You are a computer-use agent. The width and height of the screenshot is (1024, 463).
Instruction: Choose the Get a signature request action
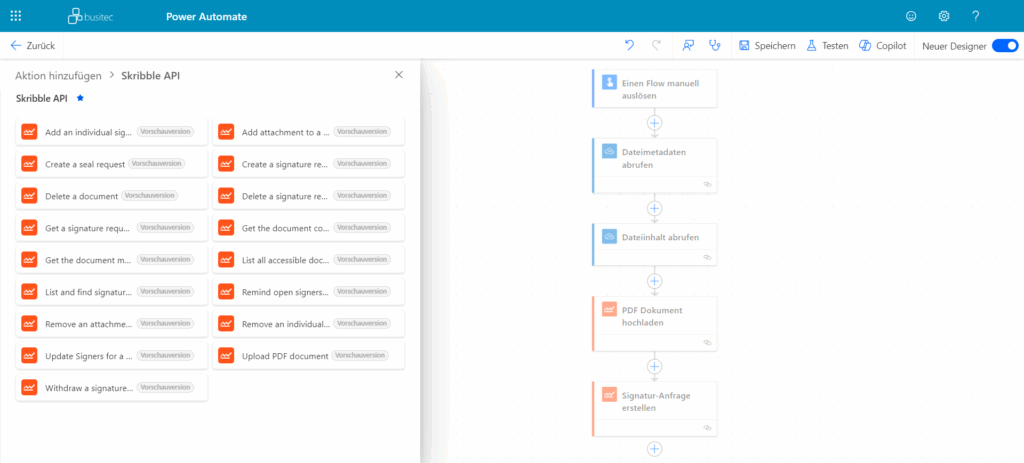112,228
